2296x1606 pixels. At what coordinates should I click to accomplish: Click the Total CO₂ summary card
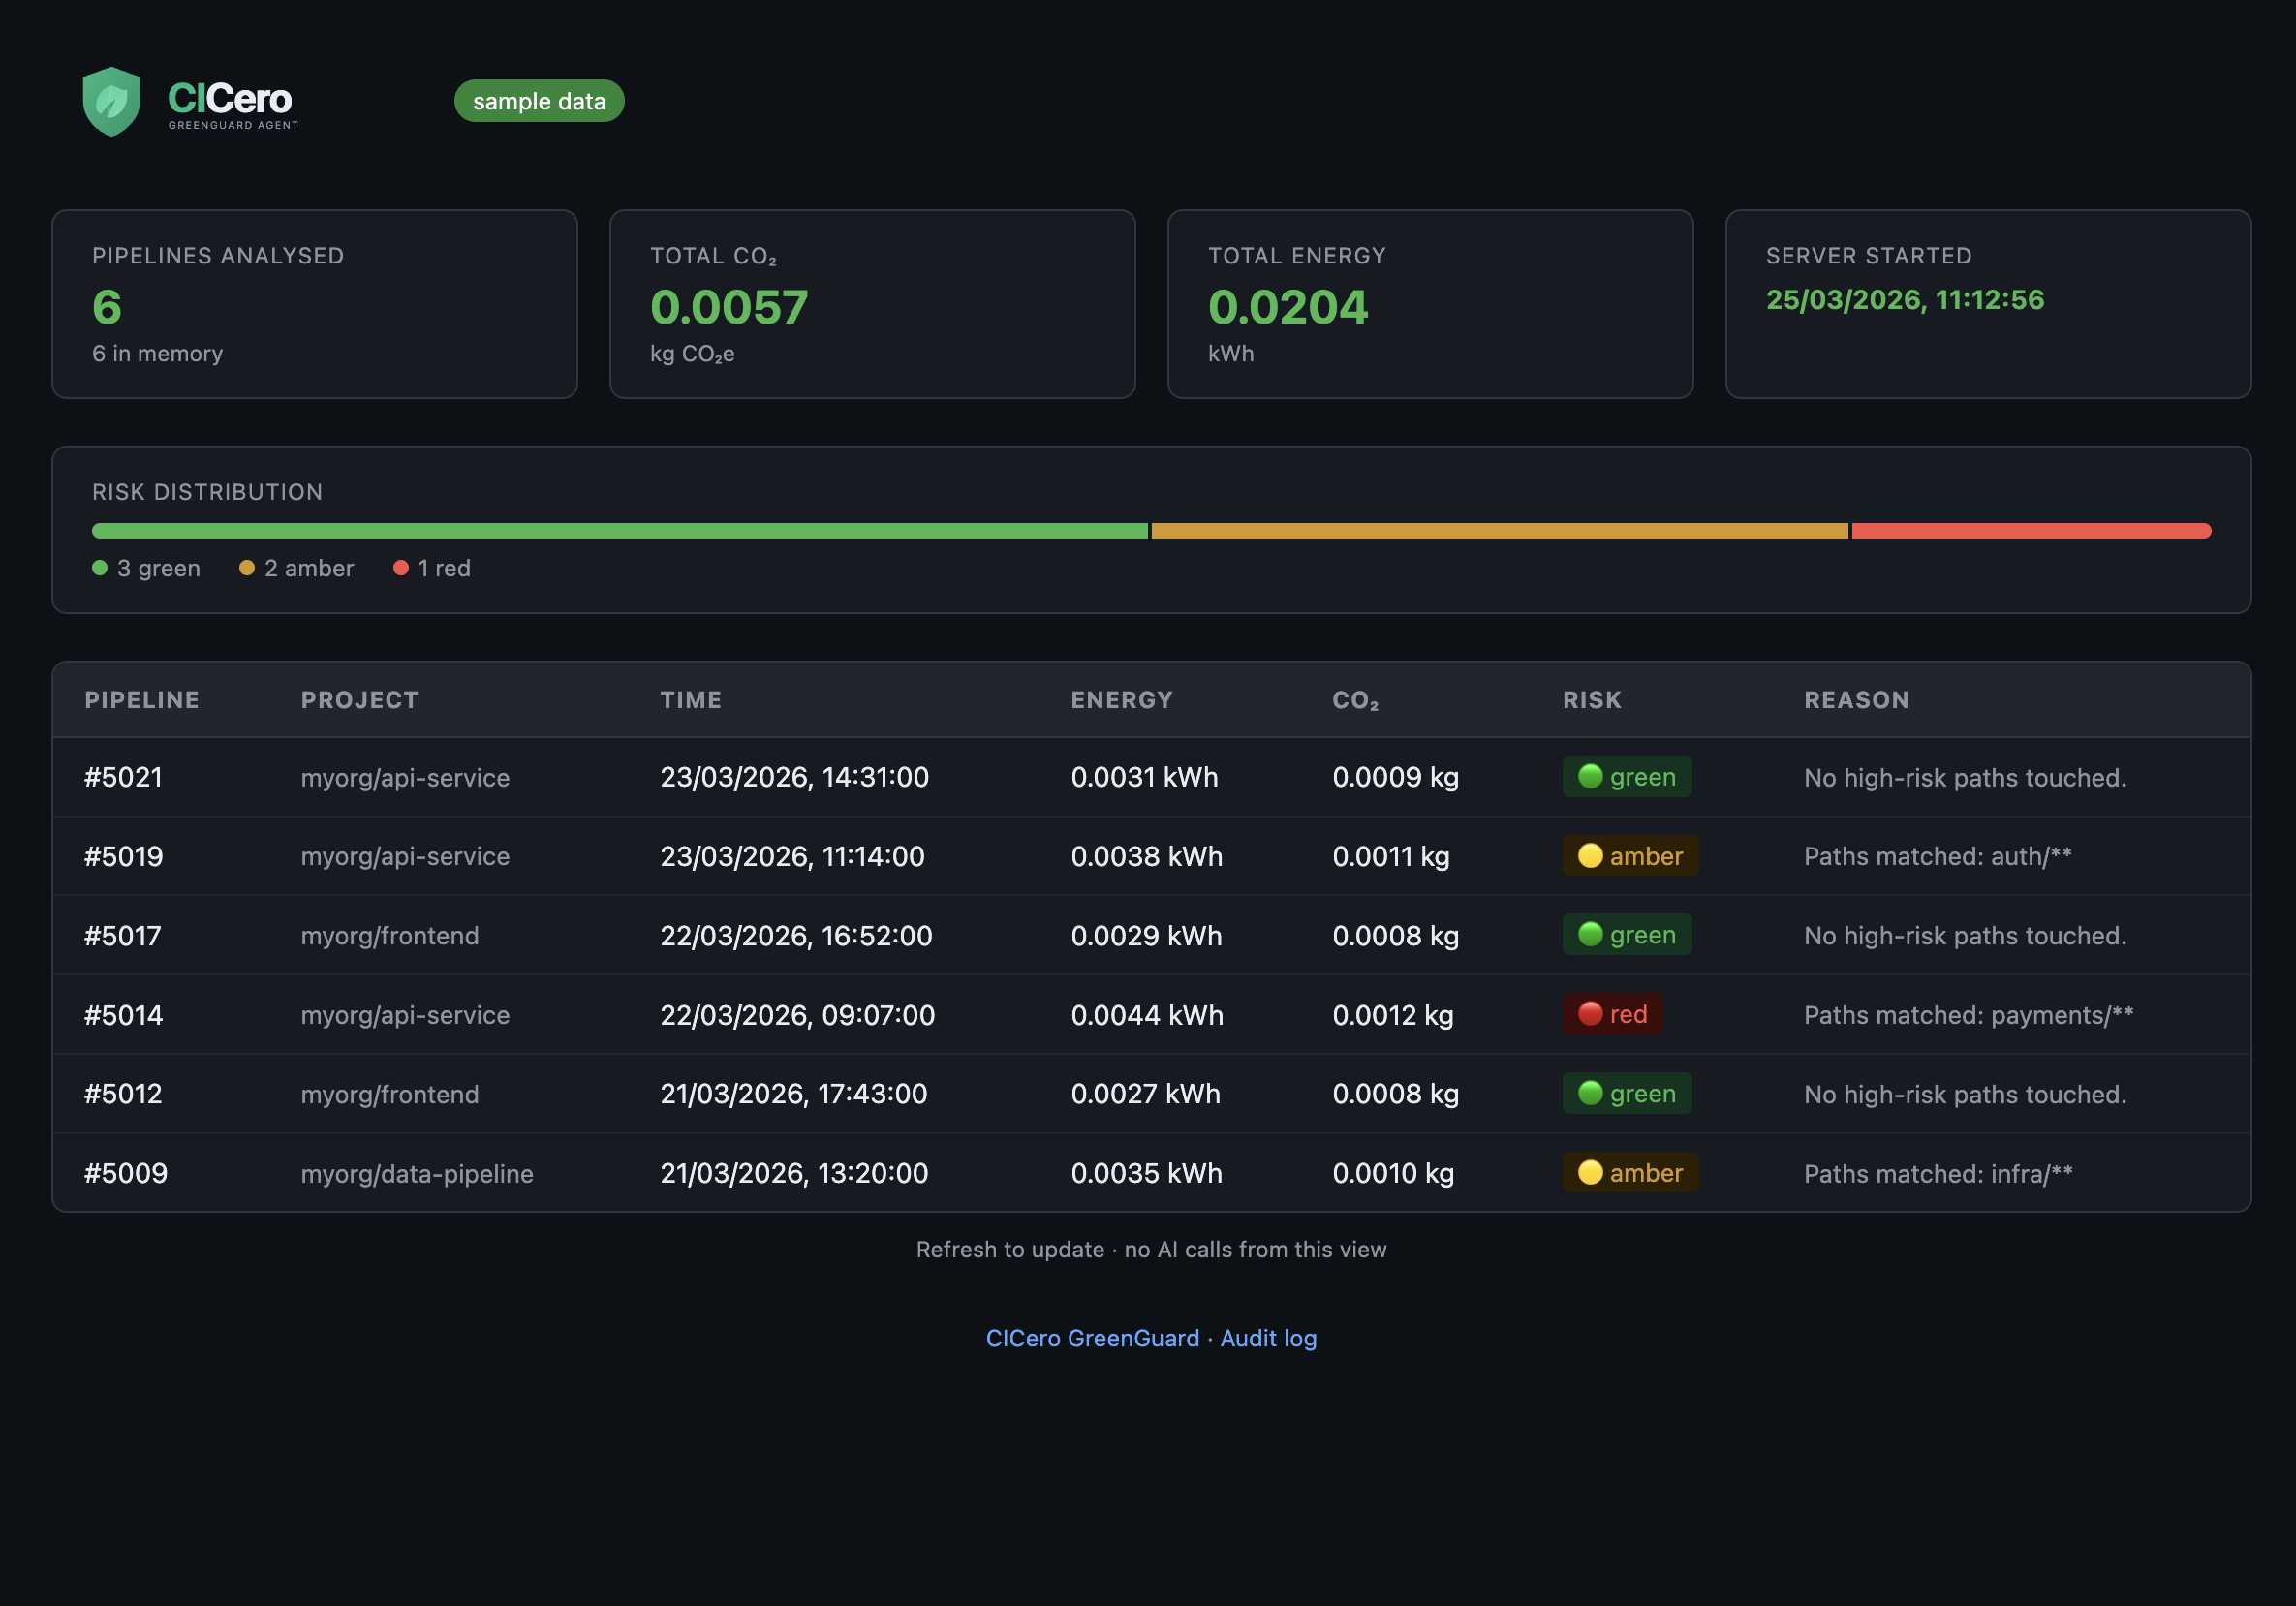point(872,304)
